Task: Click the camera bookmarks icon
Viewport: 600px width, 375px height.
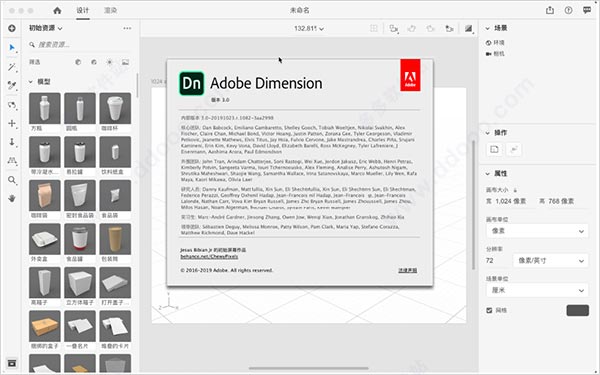Action: (450, 28)
